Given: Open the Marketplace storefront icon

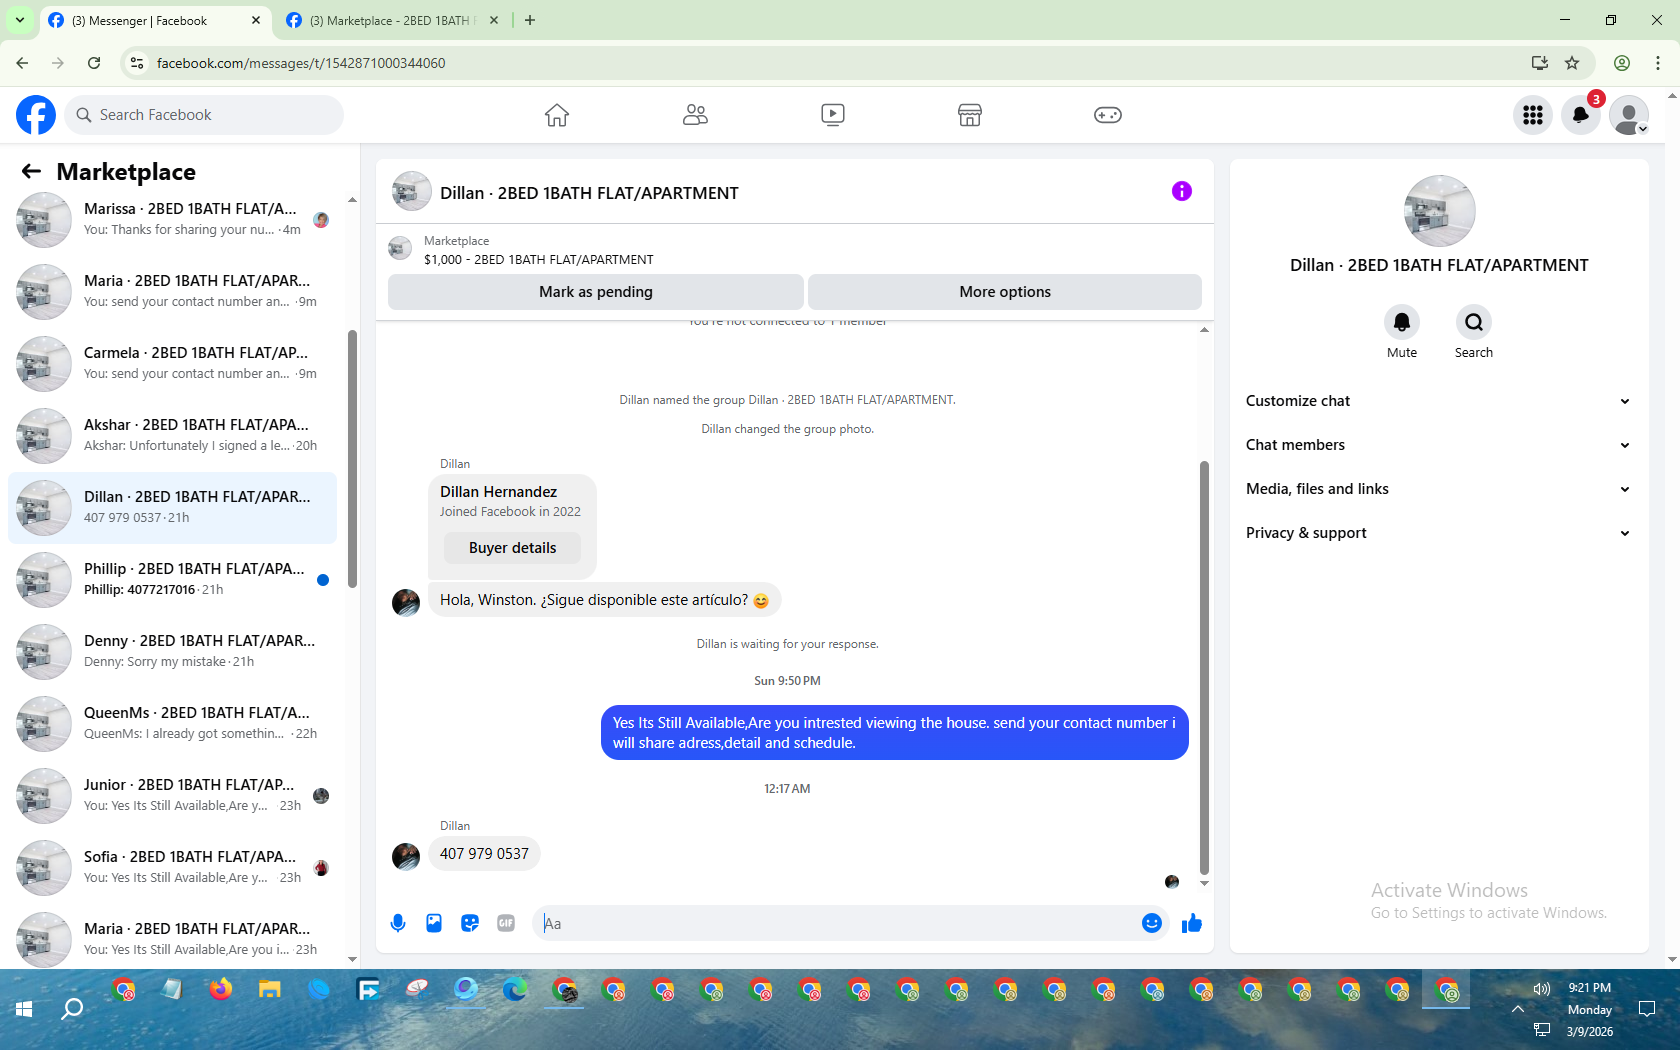Looking at the screenshot, I should coord(970,115).
